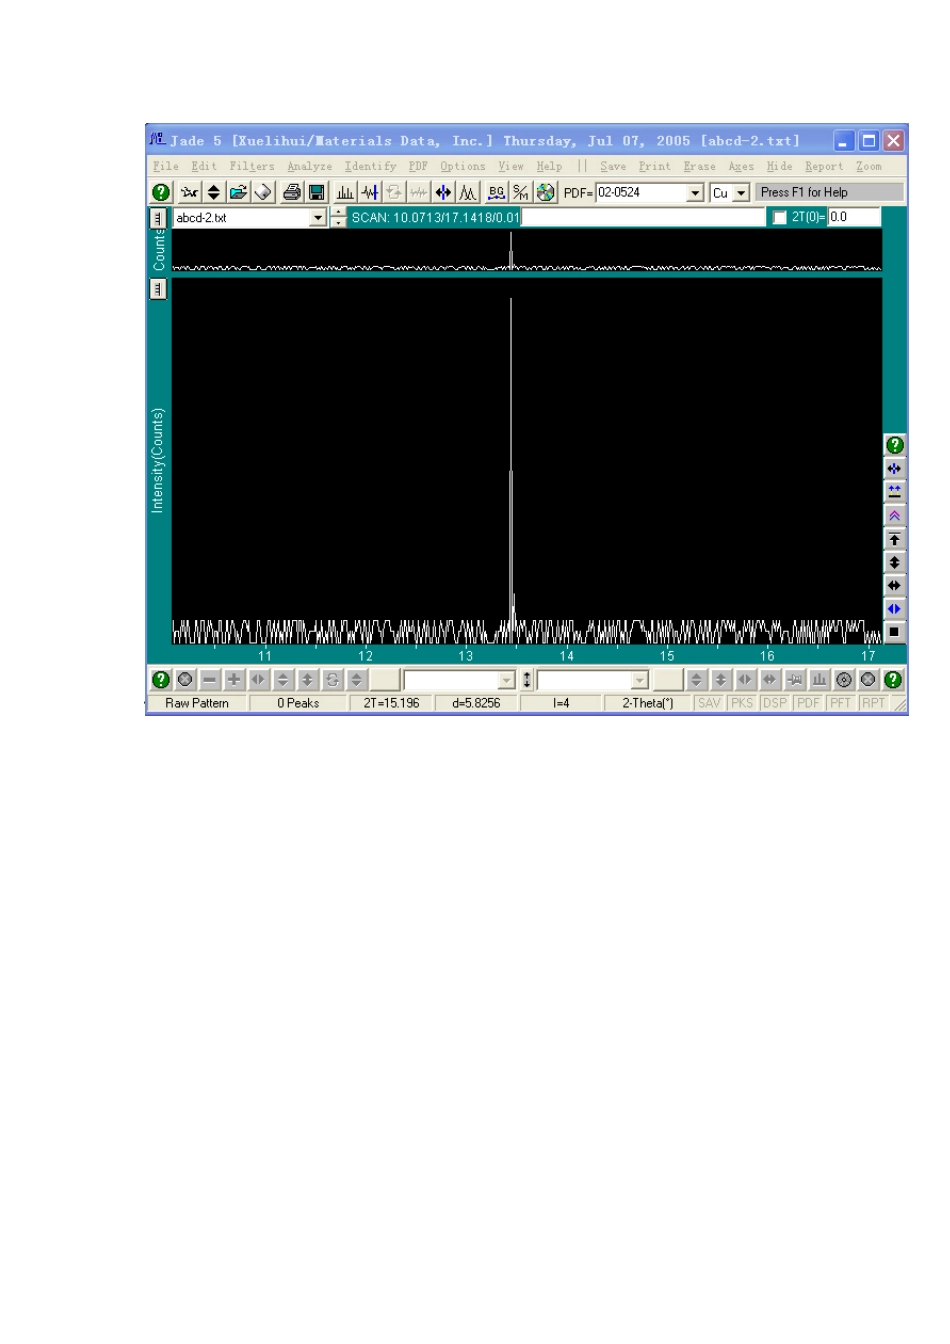Toggle the 2T(0) checkbox
The height and width of the screenshot is (1344, 950).
point(780,218)
